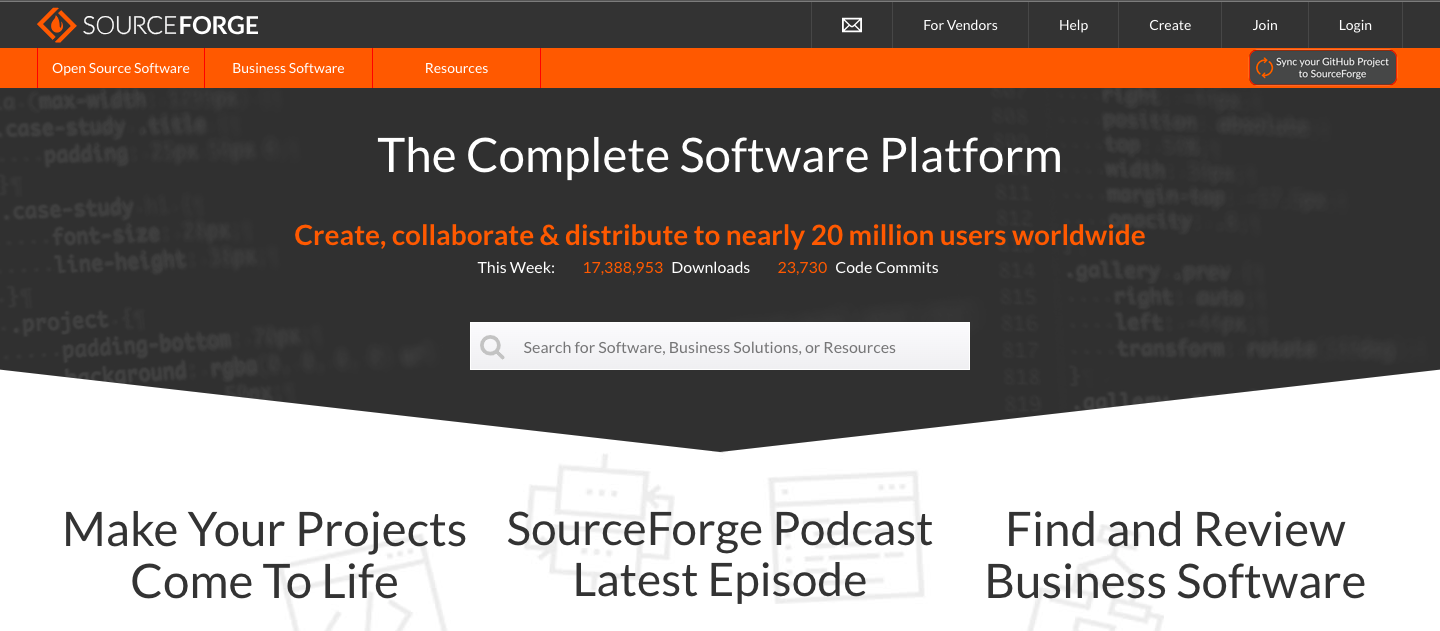1440x631 pixels.
Task: Click the SourceForge wordmark text
Action: [x=170, y=25]
